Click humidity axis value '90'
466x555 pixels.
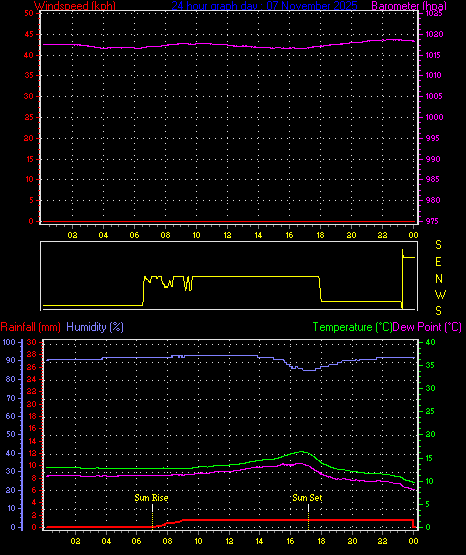coord(11,360)
